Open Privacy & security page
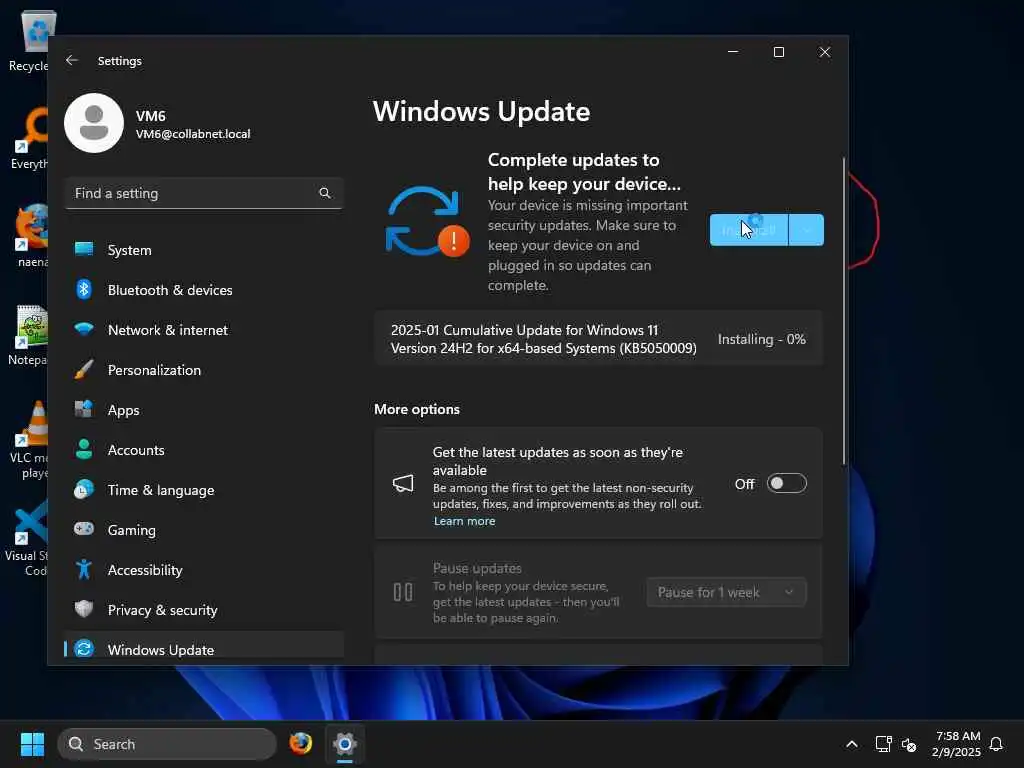Image resolution: width=1024 pixels, height=768 pixels. pyautogui.click(x=204, y=610)
